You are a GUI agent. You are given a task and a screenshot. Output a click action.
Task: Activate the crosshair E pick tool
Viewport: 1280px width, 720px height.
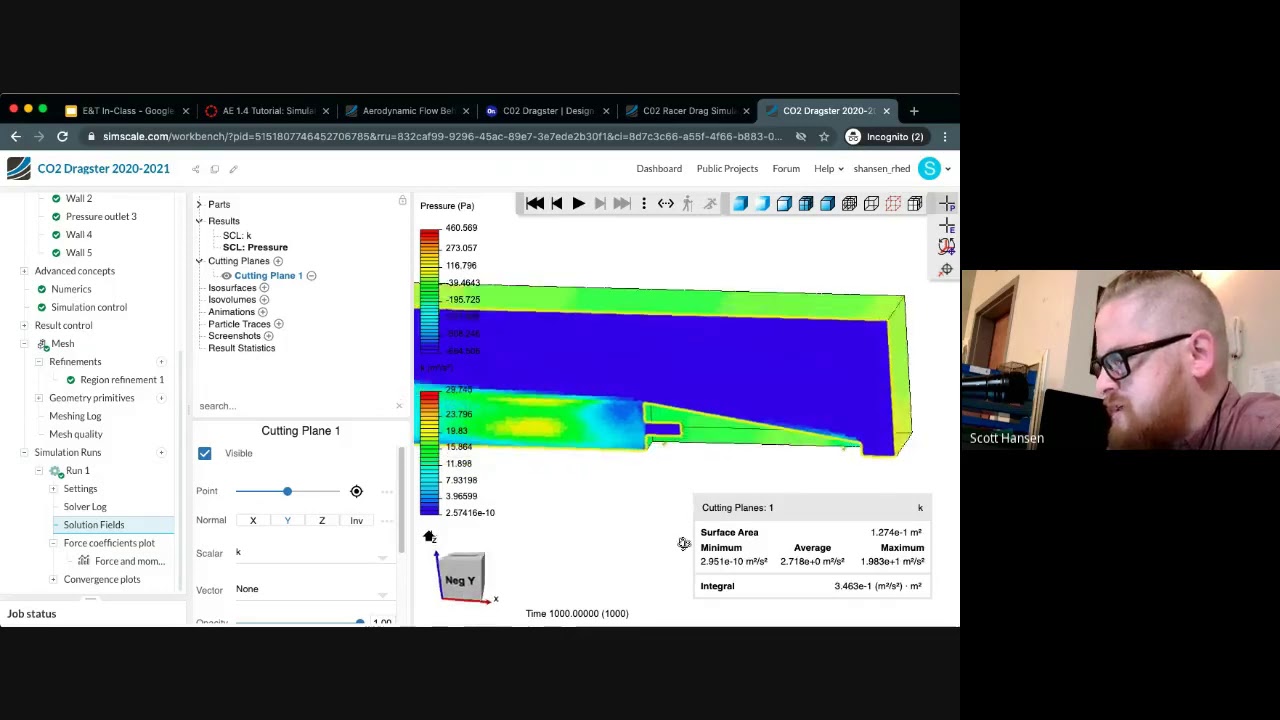click(946, 226)
